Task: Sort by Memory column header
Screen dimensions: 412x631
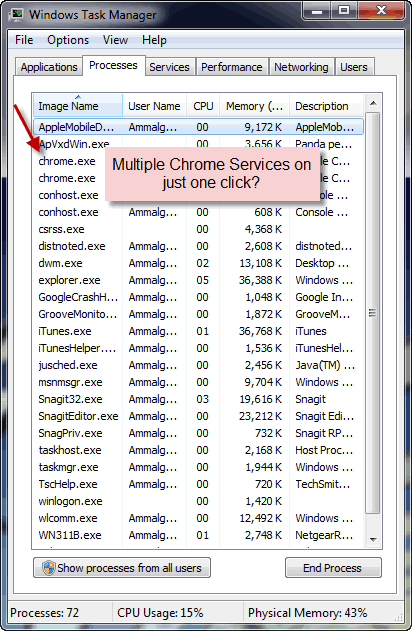Action: tap(255, 105)
